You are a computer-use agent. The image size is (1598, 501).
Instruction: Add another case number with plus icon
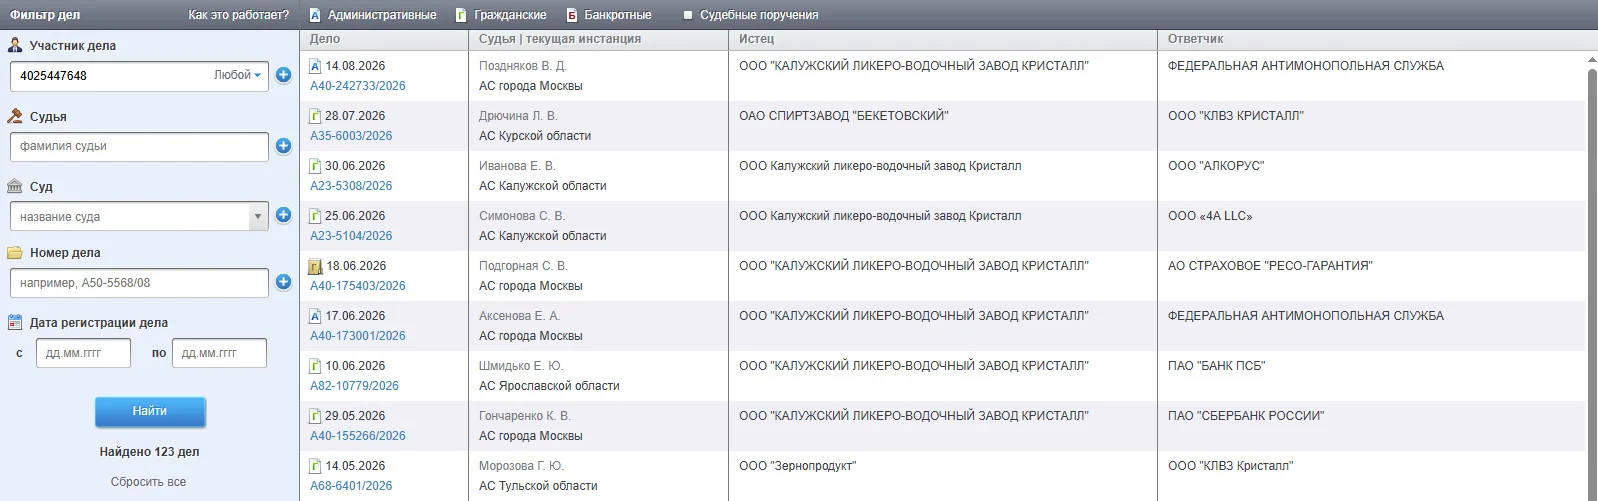[283, 282]
